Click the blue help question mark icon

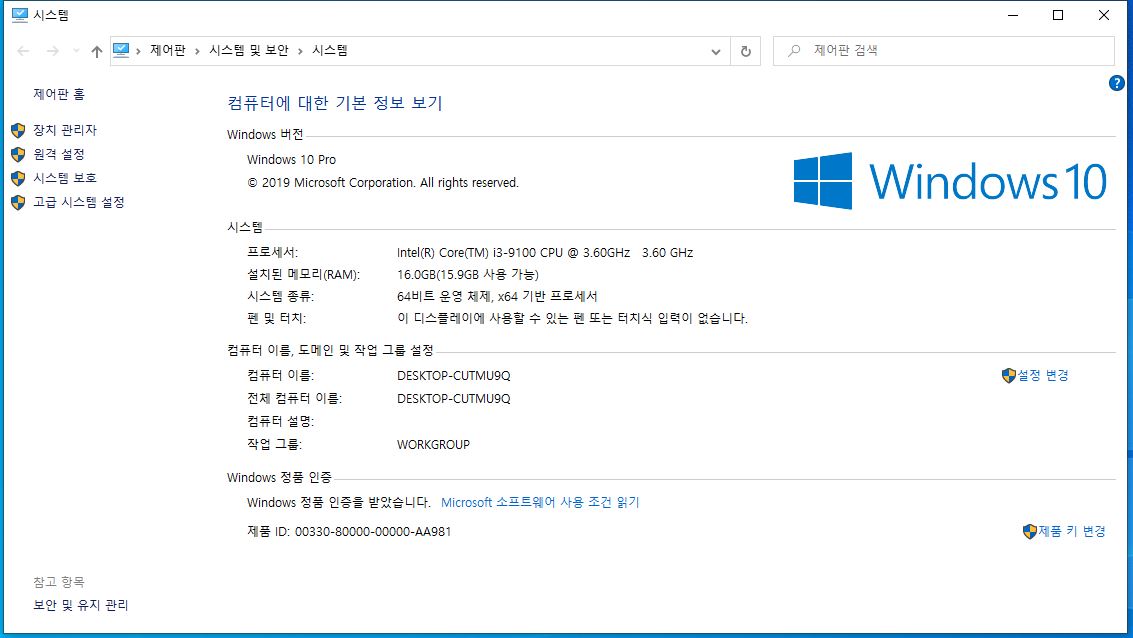coord(1116,83)
